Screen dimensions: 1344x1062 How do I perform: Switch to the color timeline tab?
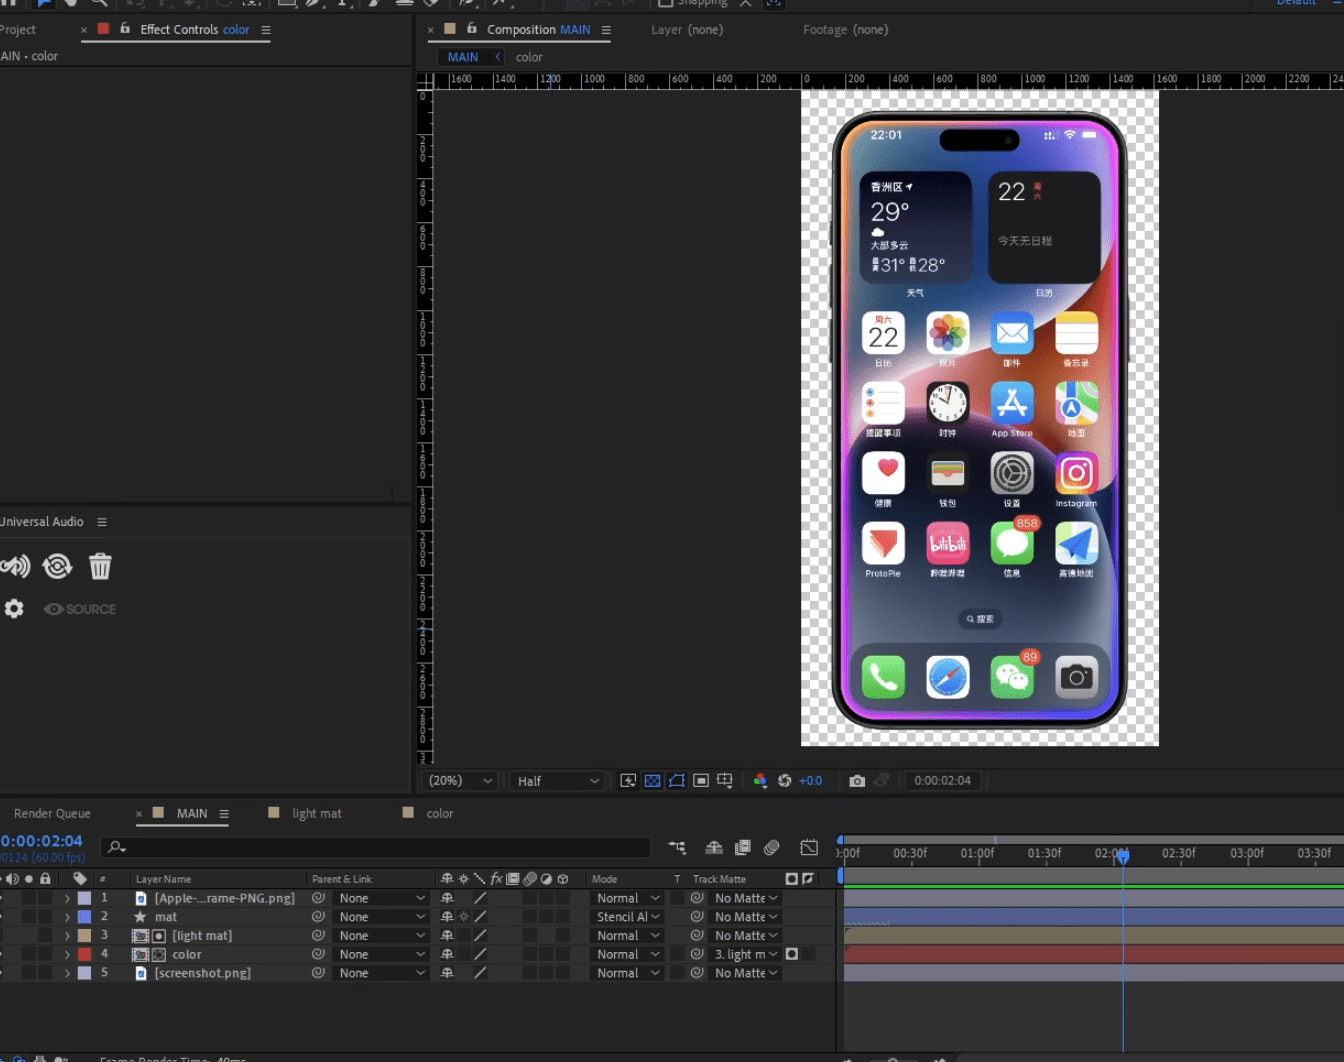[x=440, y=814]
